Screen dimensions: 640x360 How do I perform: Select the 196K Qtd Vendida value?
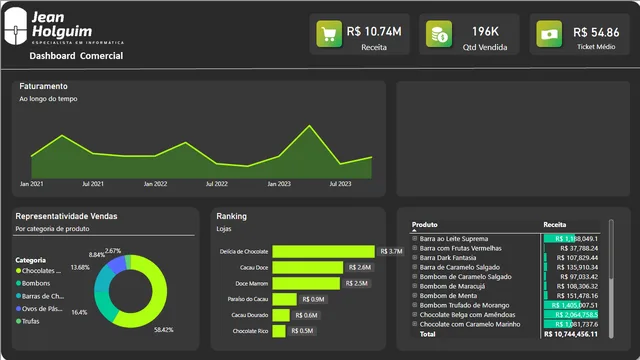coord(485,31)
